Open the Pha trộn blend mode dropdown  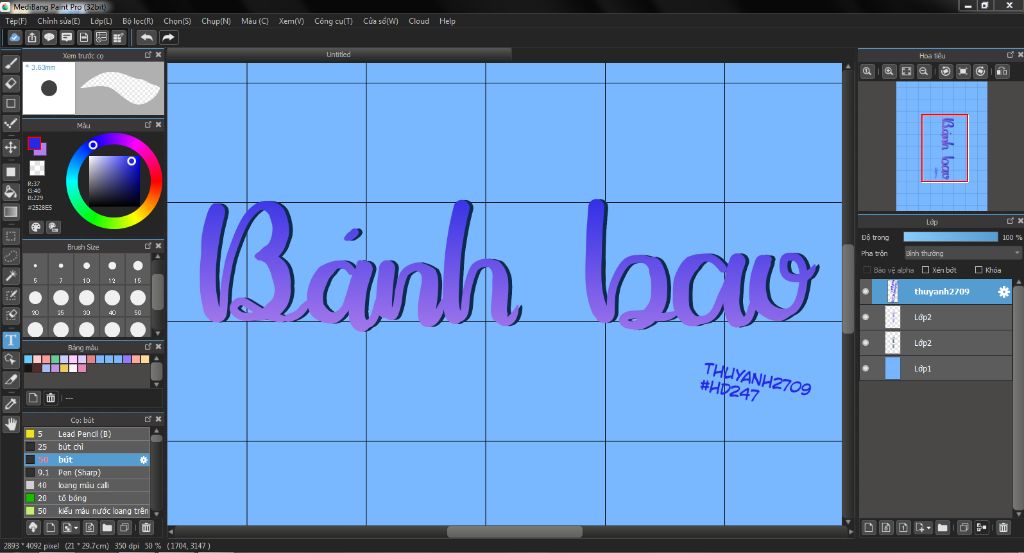pyautogui.click(x=962, y=253)
